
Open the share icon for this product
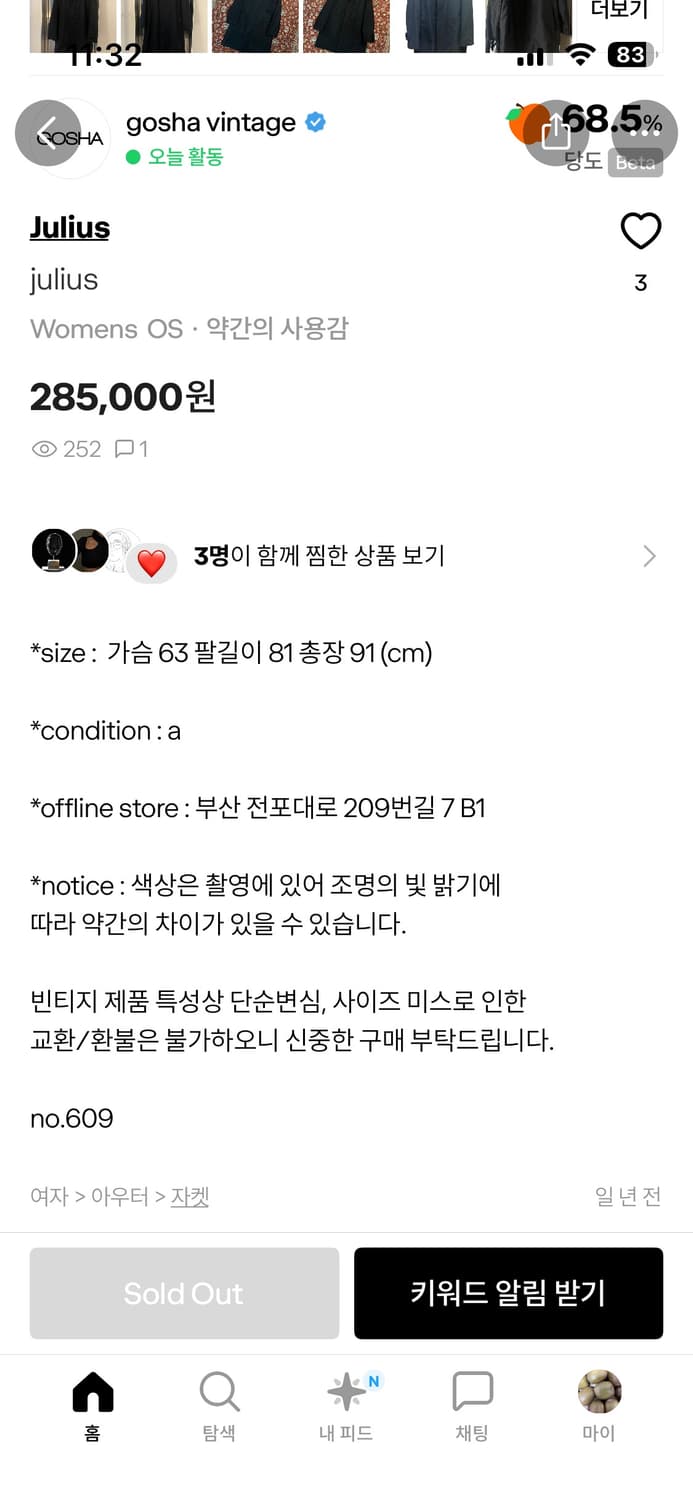coord(556,132)
